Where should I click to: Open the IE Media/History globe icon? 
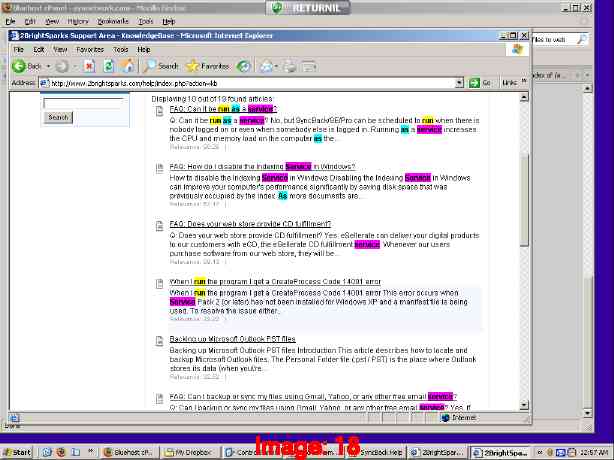(x=243, y=66)
